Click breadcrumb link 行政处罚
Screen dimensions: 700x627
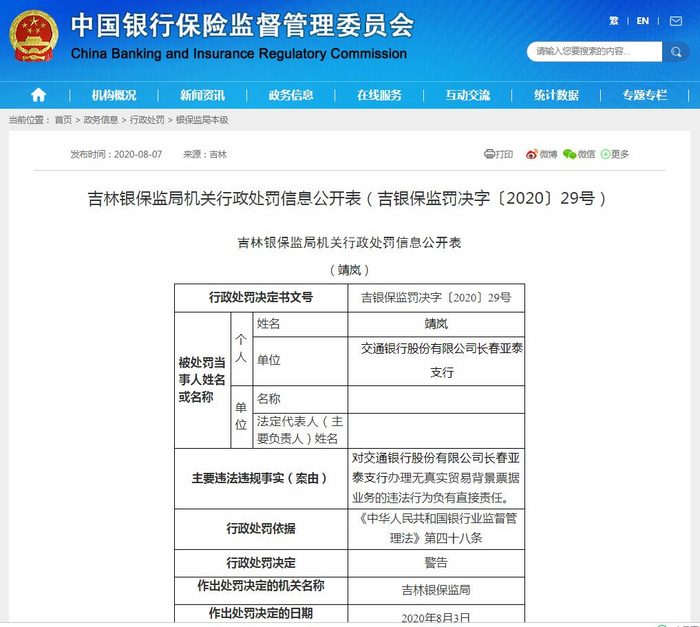147,120
